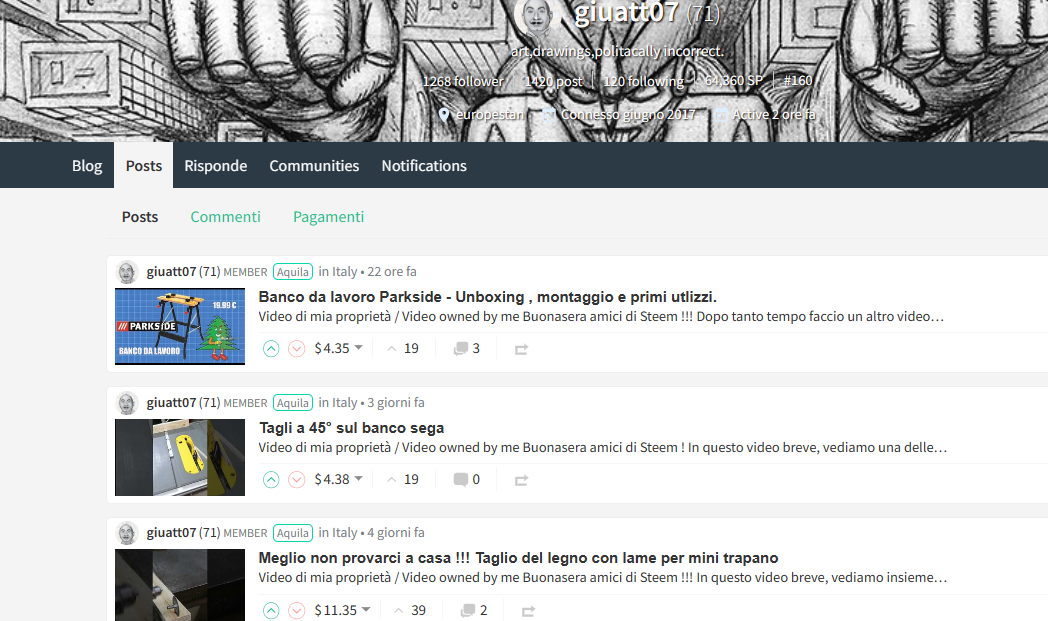Screen dimensions: 1048x621
Task: Click author avatar on Tagli a 45° post
Action: pyautogui.click(x=126, y=403)
